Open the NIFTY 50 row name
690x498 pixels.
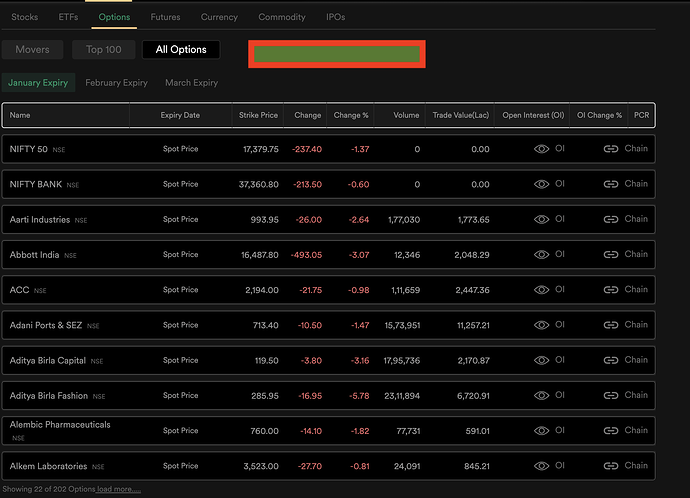[x=29, y=149]
